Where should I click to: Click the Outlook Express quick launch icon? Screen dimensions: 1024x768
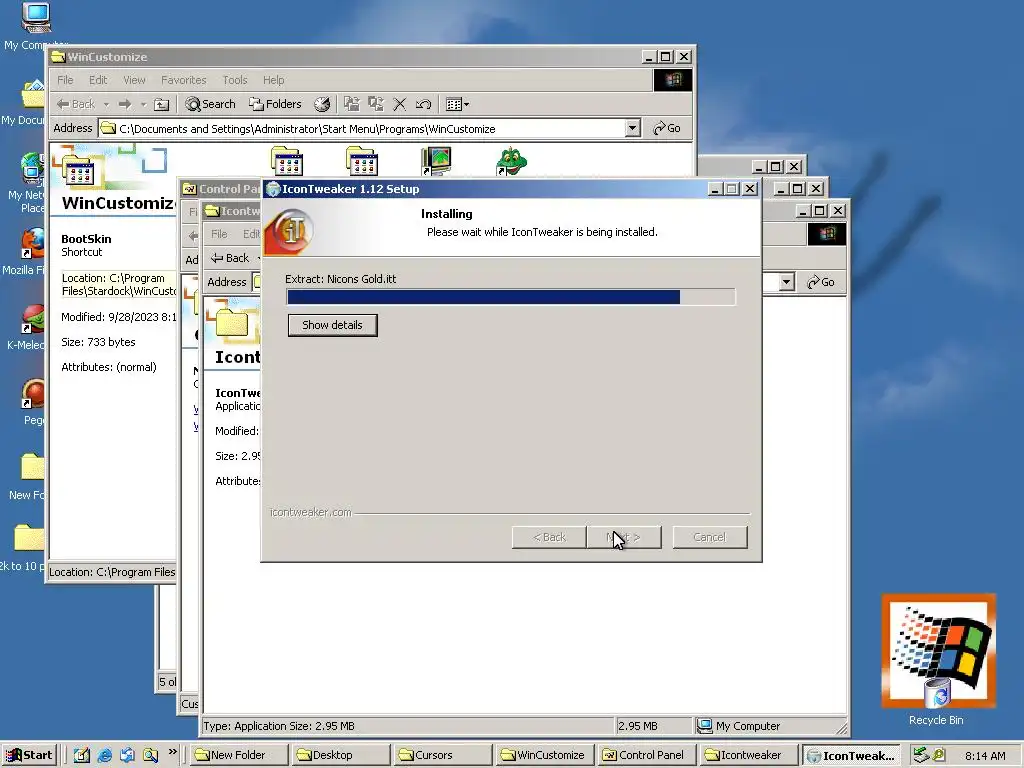(127, 756)
